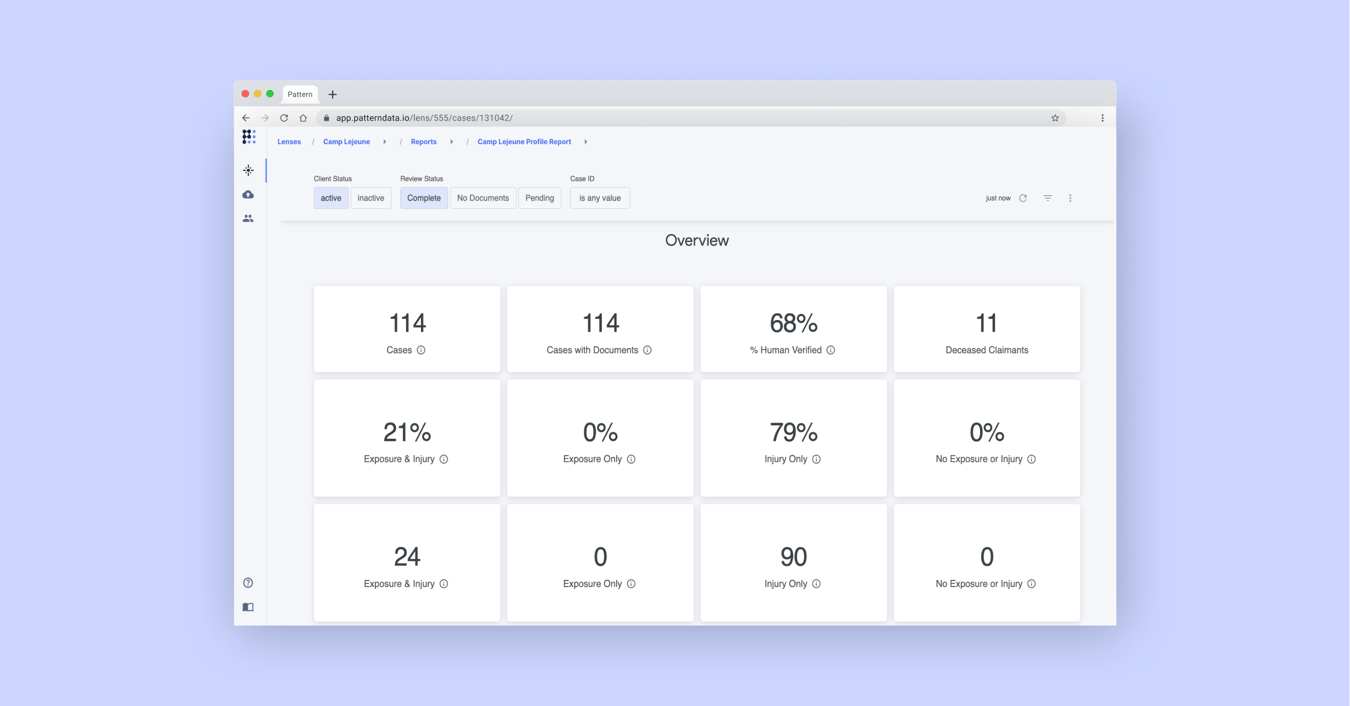The height and width of the screenshot is (706, 1350).
Task: Click the 79% value
Action: (794, 432)
